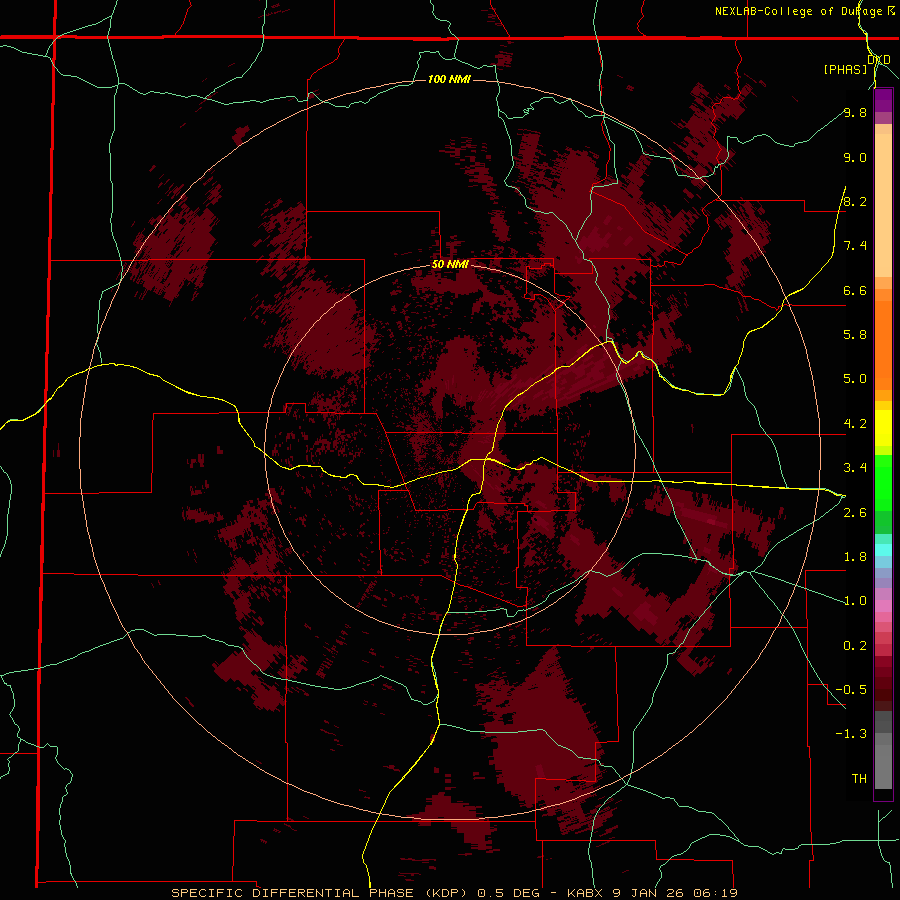Viewport: 900px width, 900px height.
Task: Click the 5.8 scale label
Action: (855, 335)
